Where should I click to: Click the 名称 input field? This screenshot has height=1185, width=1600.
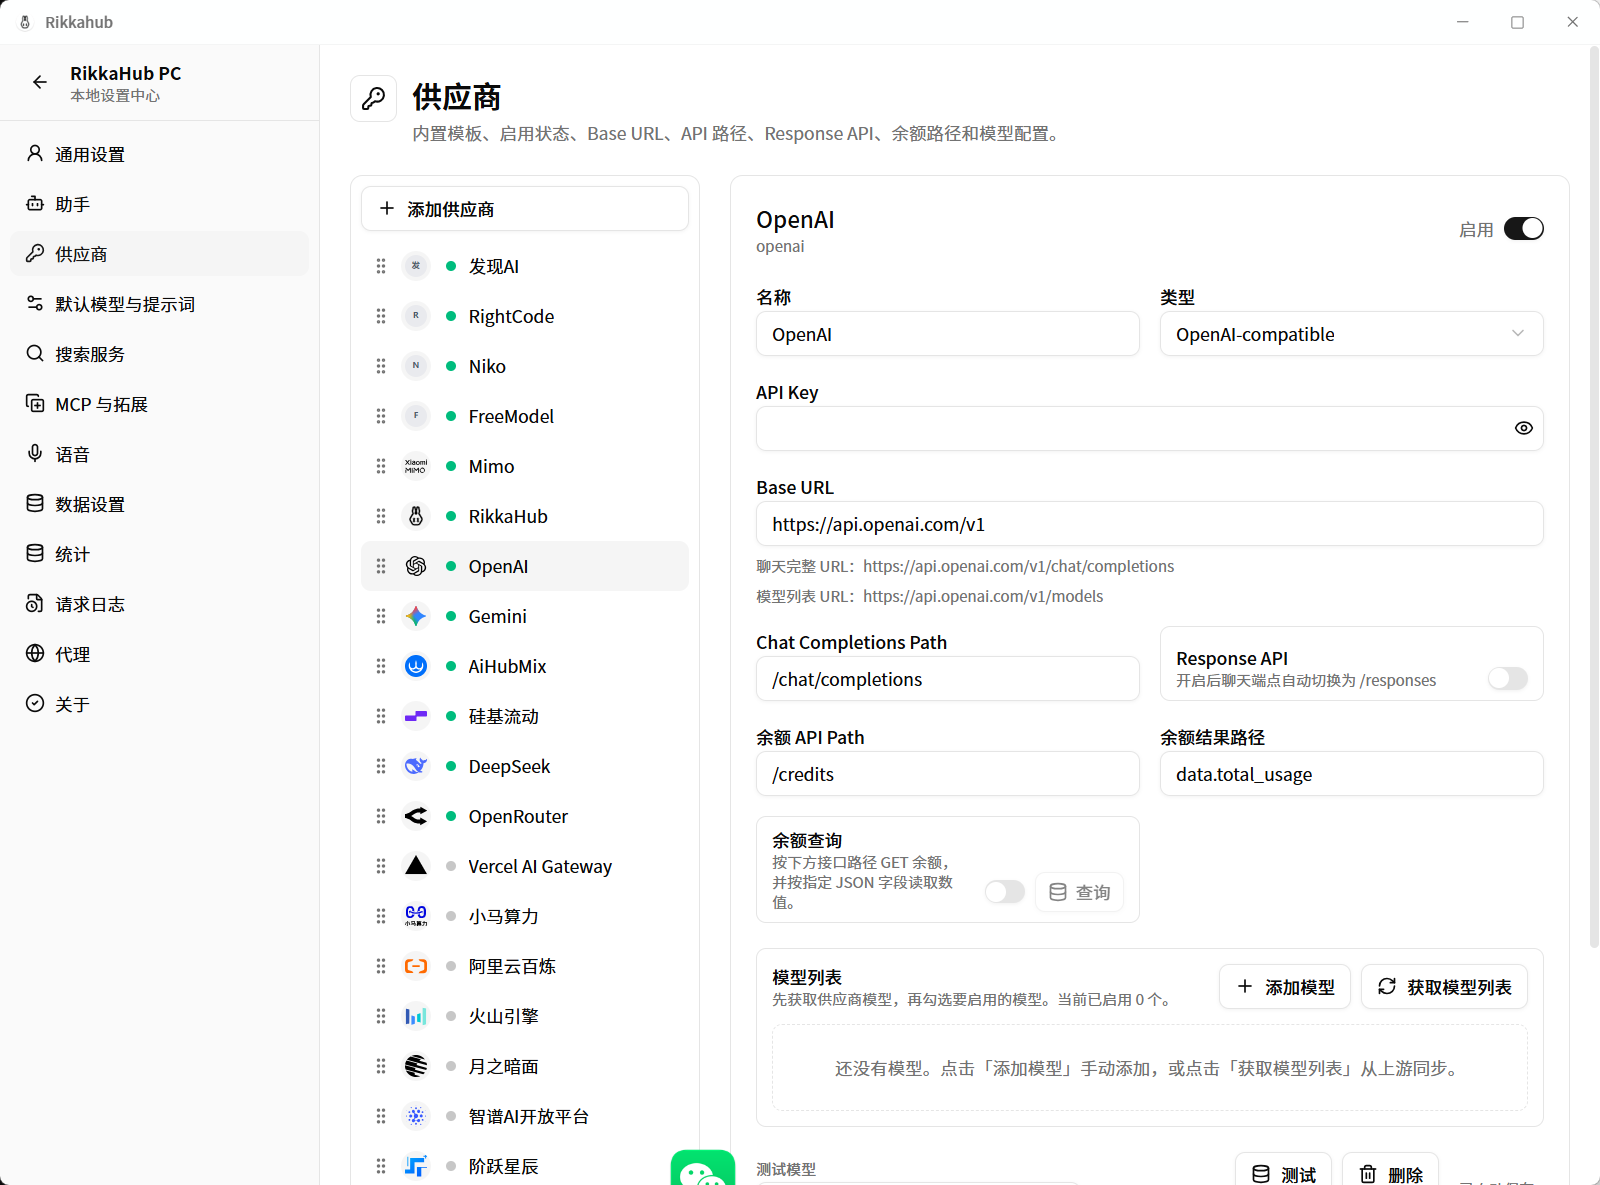point(948,334)
